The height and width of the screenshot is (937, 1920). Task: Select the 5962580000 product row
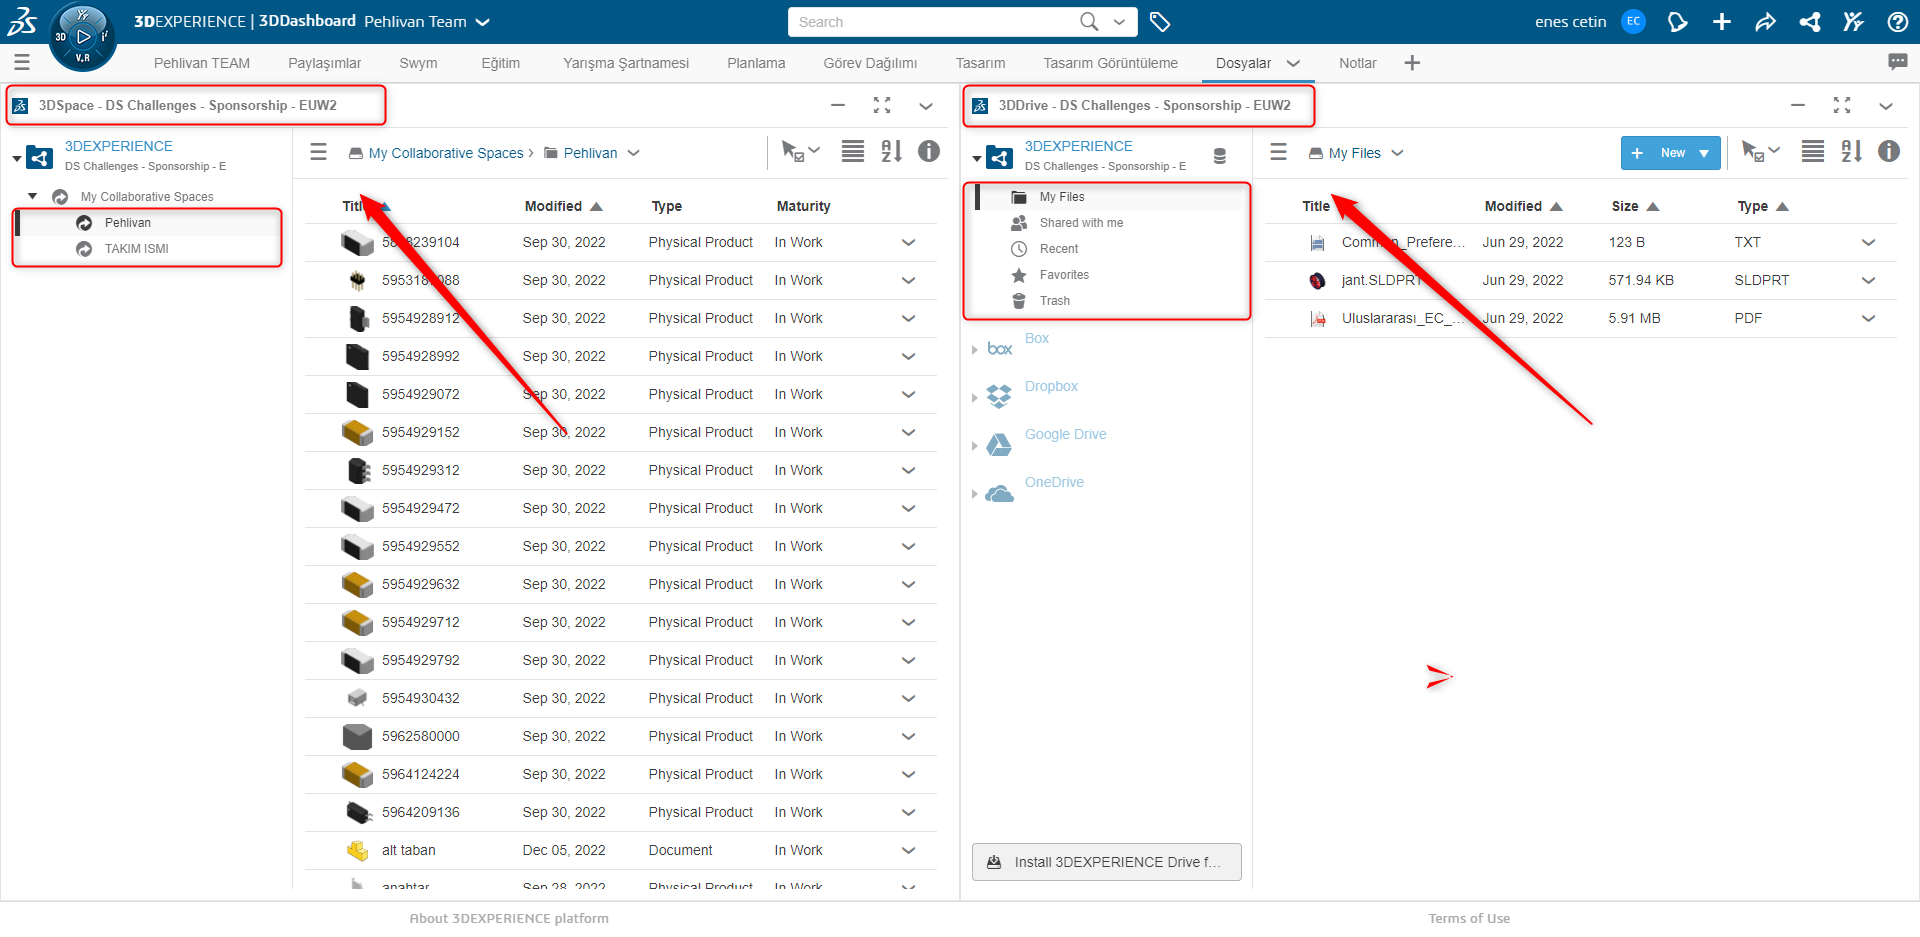tap(620, 736)
